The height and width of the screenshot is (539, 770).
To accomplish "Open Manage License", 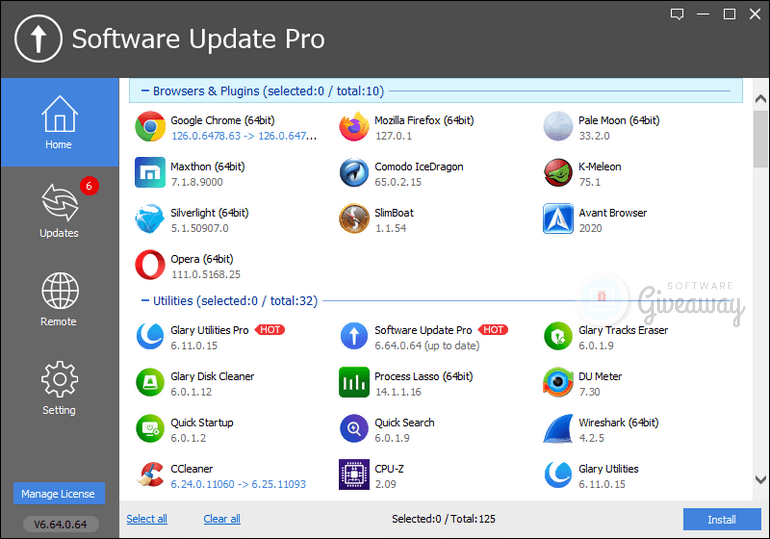I will 59,494.
